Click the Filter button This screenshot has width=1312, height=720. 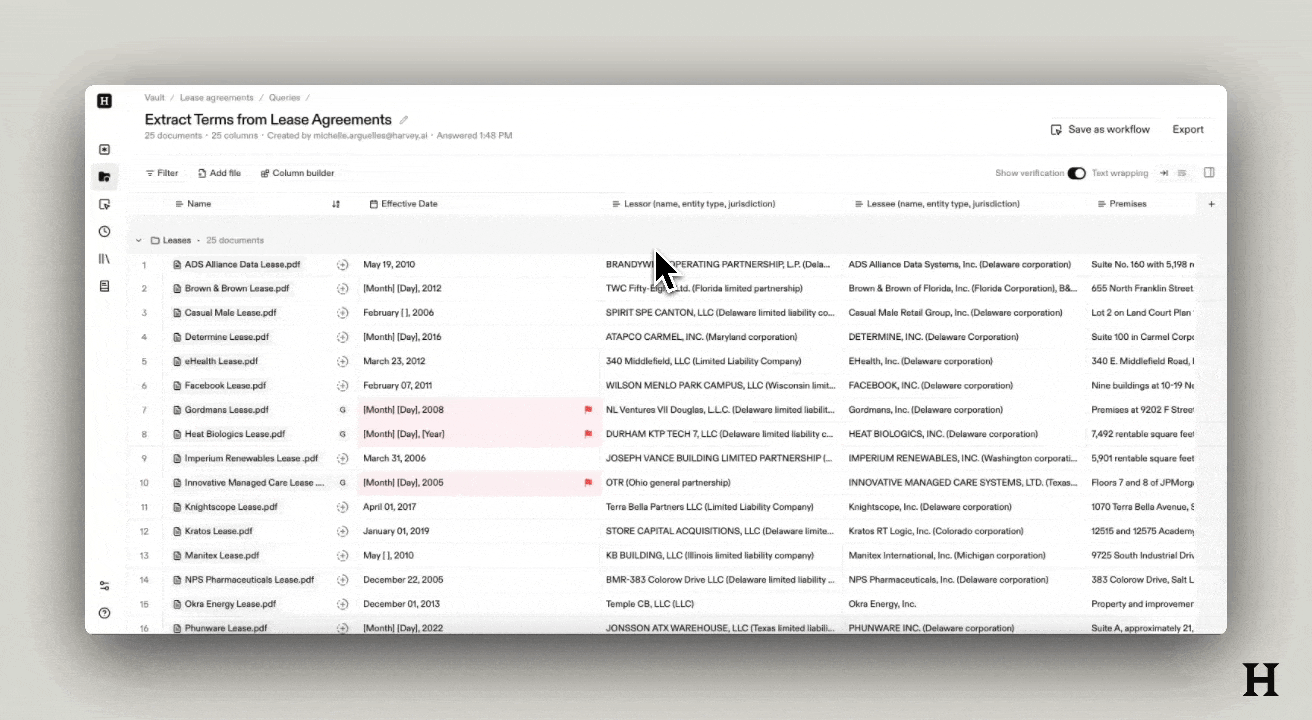click(x=162, y=173)
